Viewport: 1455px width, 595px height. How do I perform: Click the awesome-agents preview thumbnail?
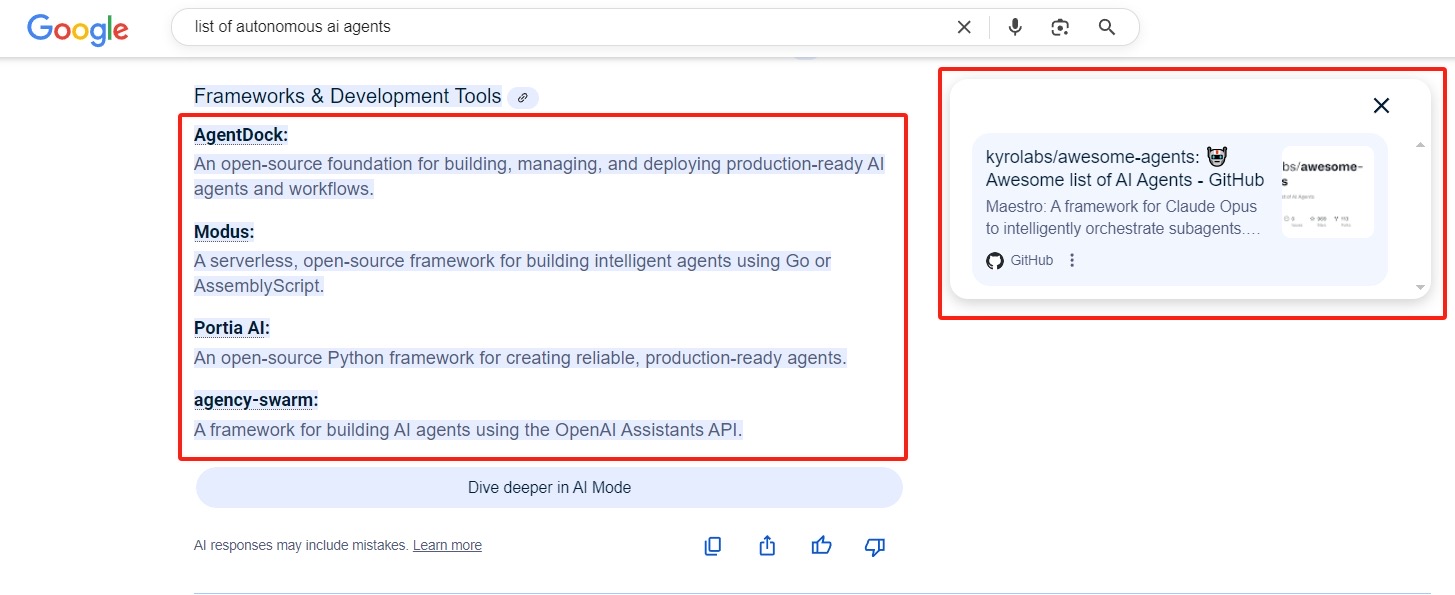[1327, 191]
